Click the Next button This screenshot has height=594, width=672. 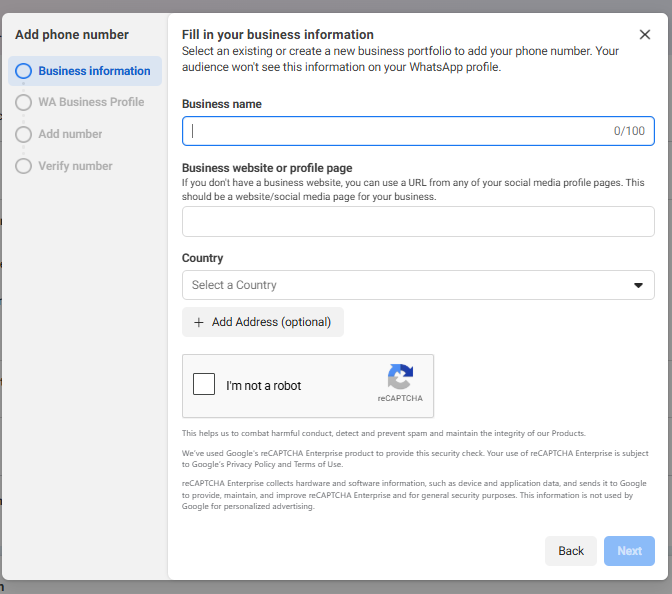(x=629, y=551)
